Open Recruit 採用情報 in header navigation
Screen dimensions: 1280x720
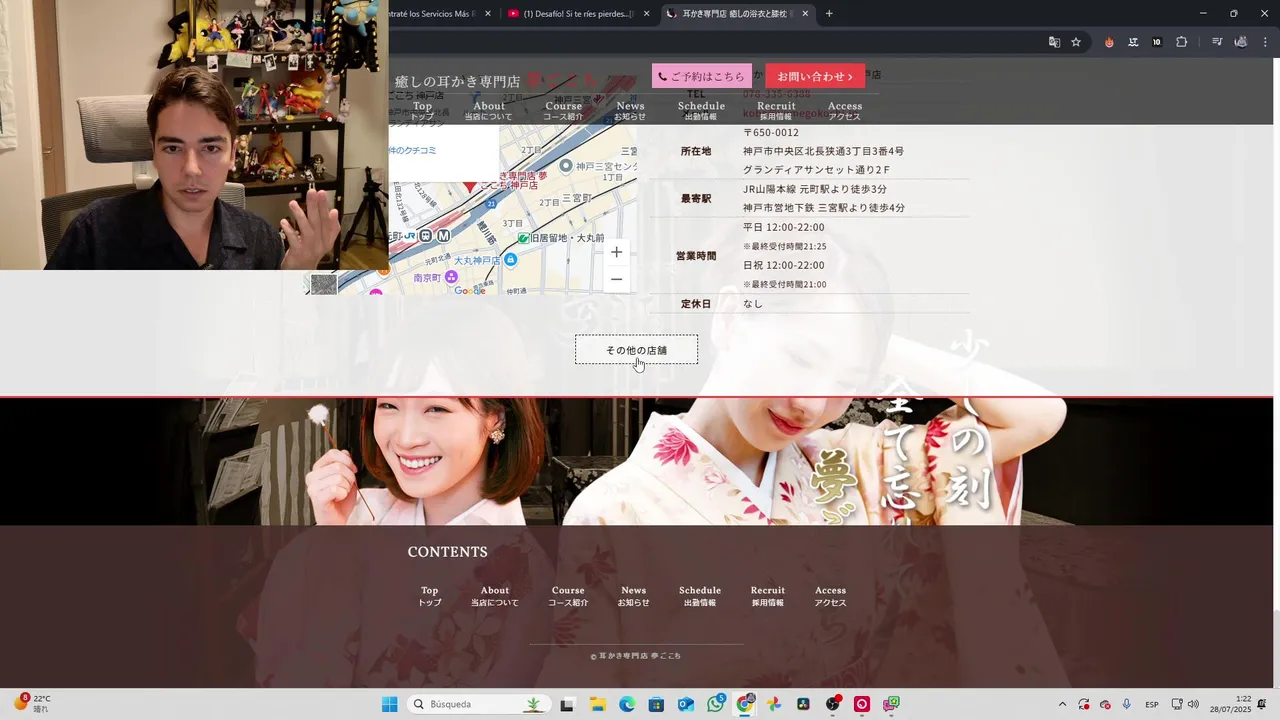tap(776, 111)
